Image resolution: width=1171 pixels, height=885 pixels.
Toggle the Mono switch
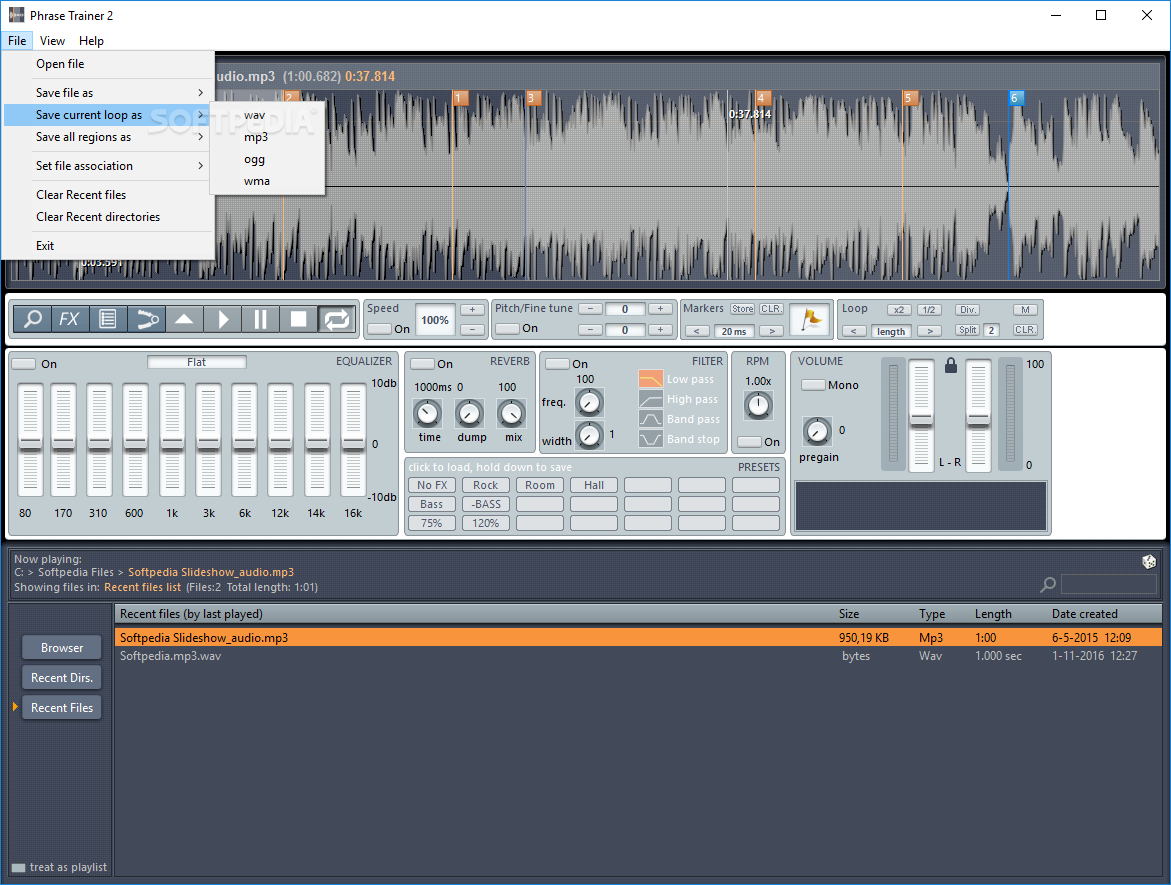pyautogui.click(x=813, y=385)
